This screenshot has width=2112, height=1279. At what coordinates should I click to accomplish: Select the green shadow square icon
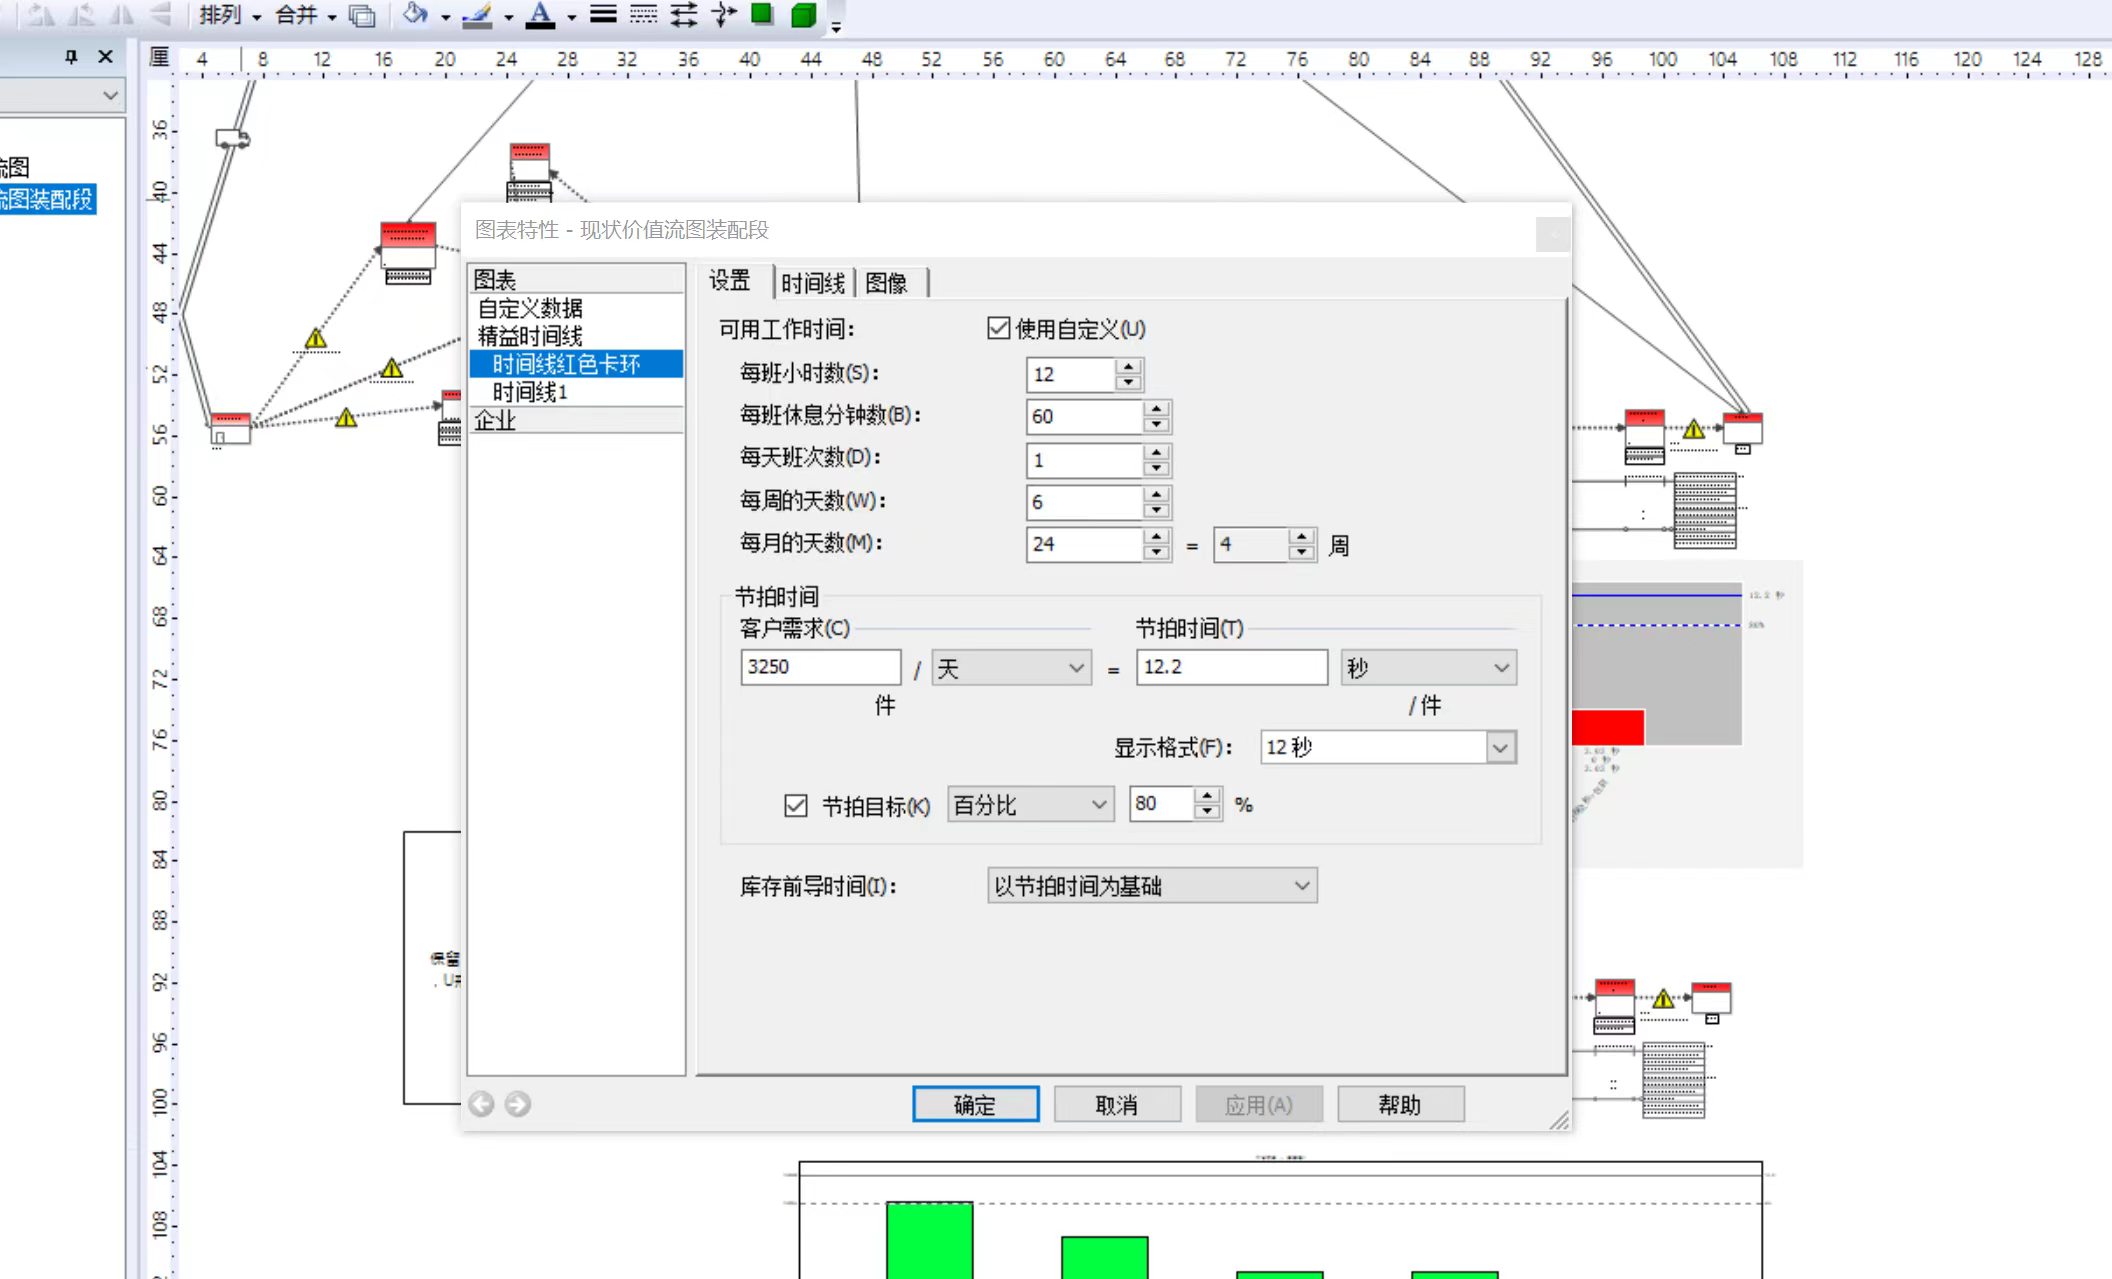coord(762,14)
